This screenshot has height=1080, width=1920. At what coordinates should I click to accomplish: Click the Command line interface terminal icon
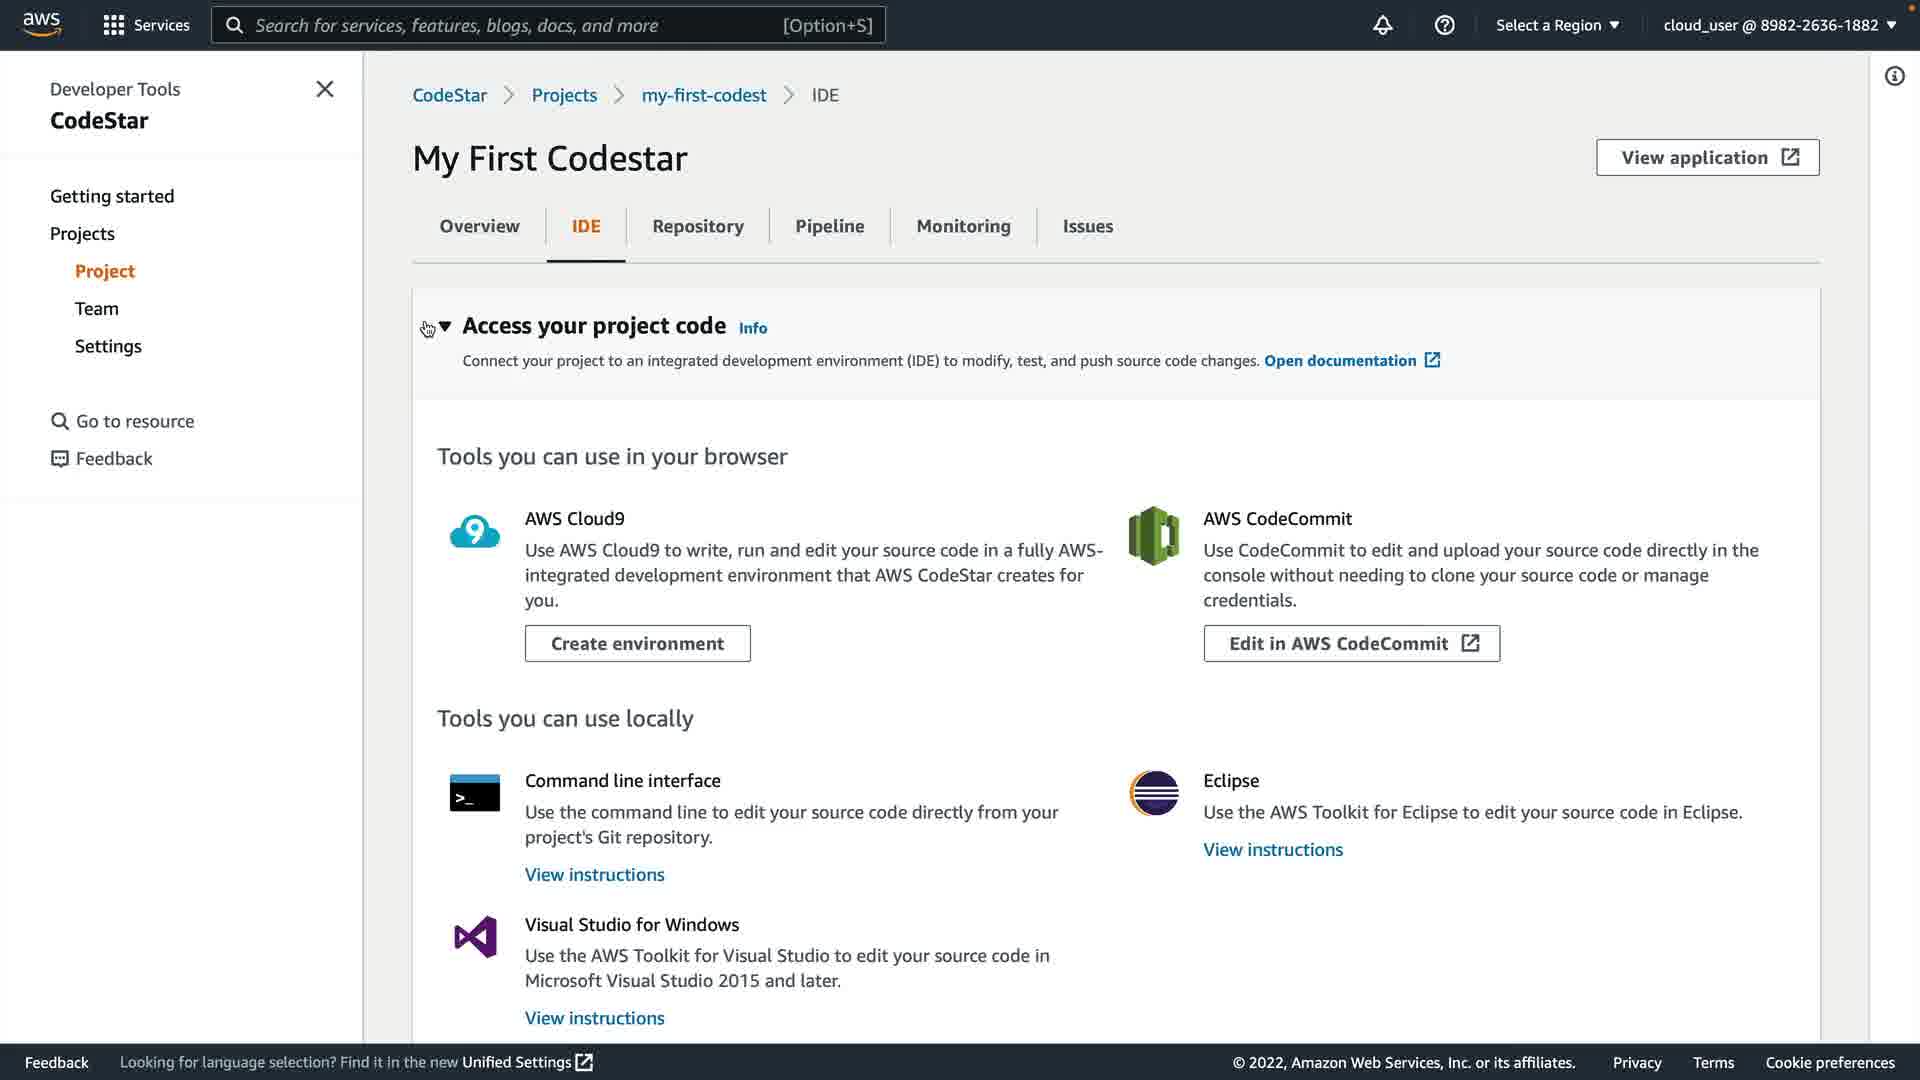(x=474, y=793)
